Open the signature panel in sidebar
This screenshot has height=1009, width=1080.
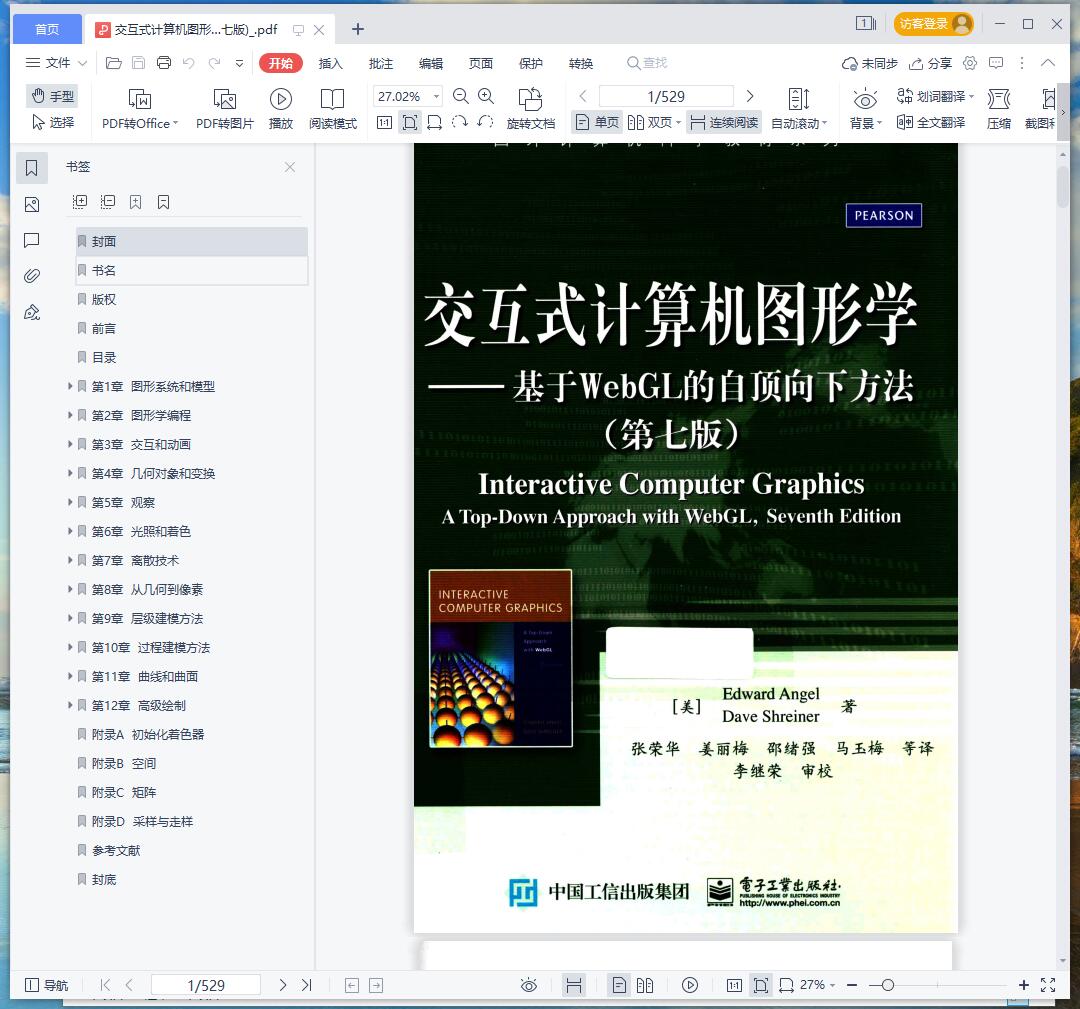tap(32, 313)
